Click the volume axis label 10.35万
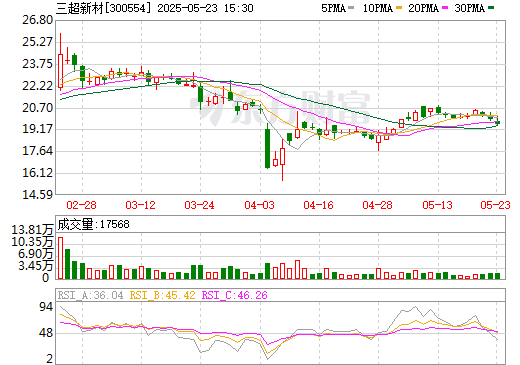This screenshot has width=520, height=365. pyautogui.click(x=32, y=242)
